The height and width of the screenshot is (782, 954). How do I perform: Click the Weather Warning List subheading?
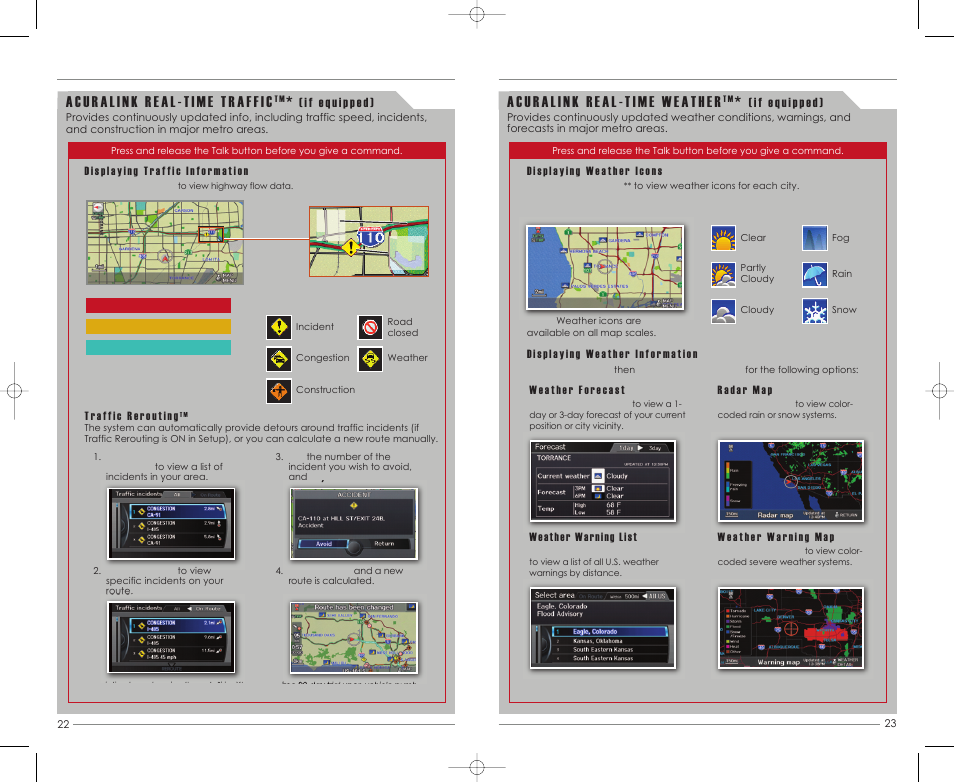[x=583, y=537]
